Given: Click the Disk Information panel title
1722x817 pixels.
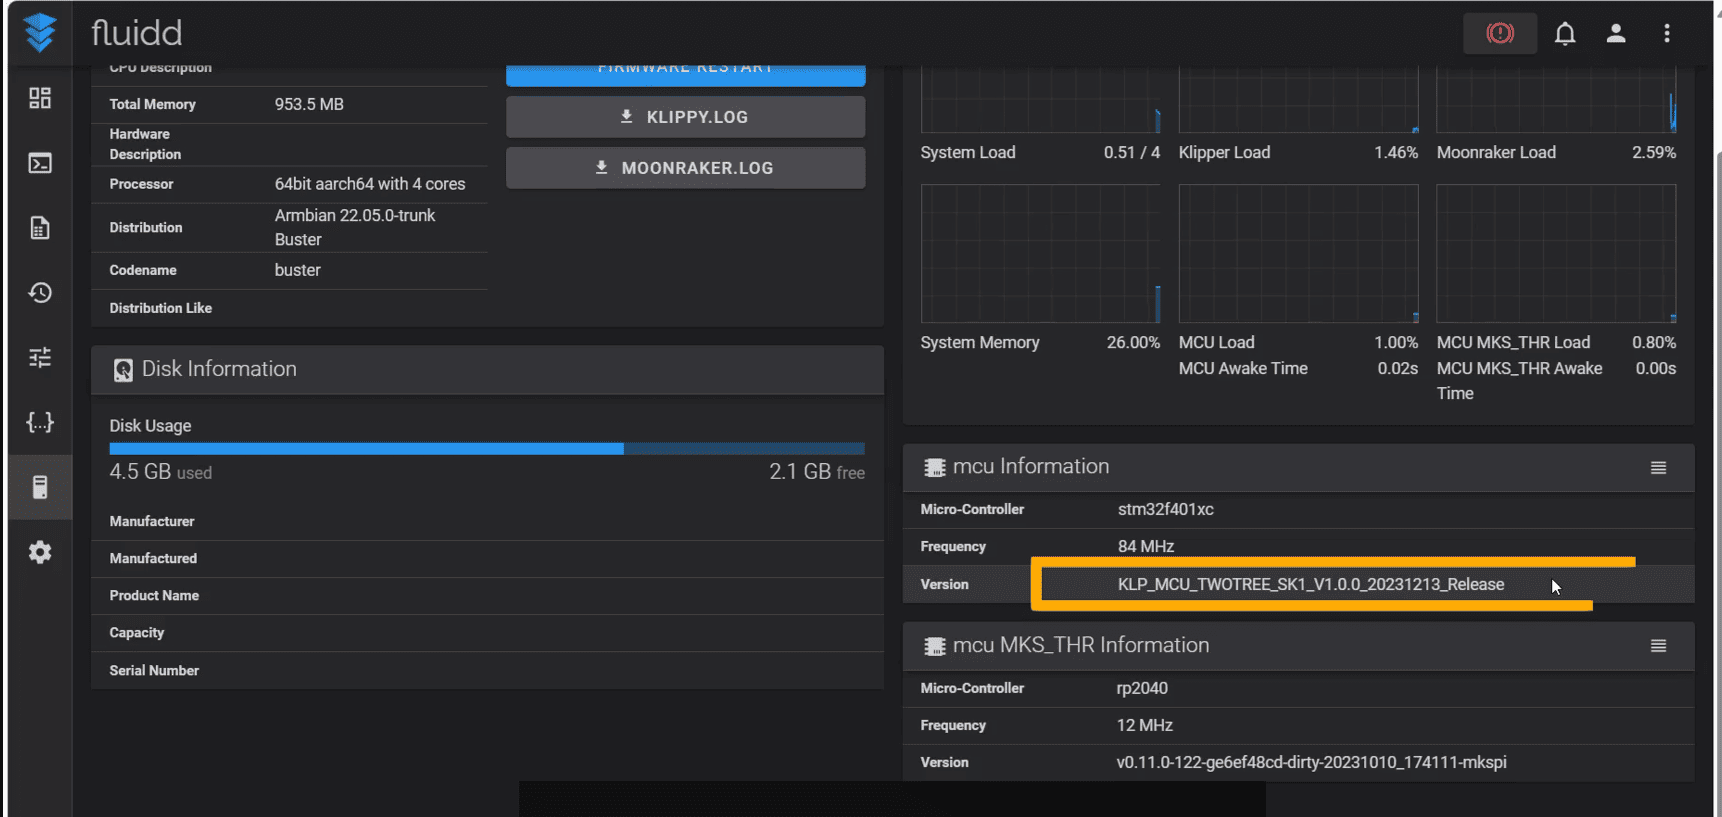Looking at the screenshot, I should pyautogui.click(x=219, y=369).
